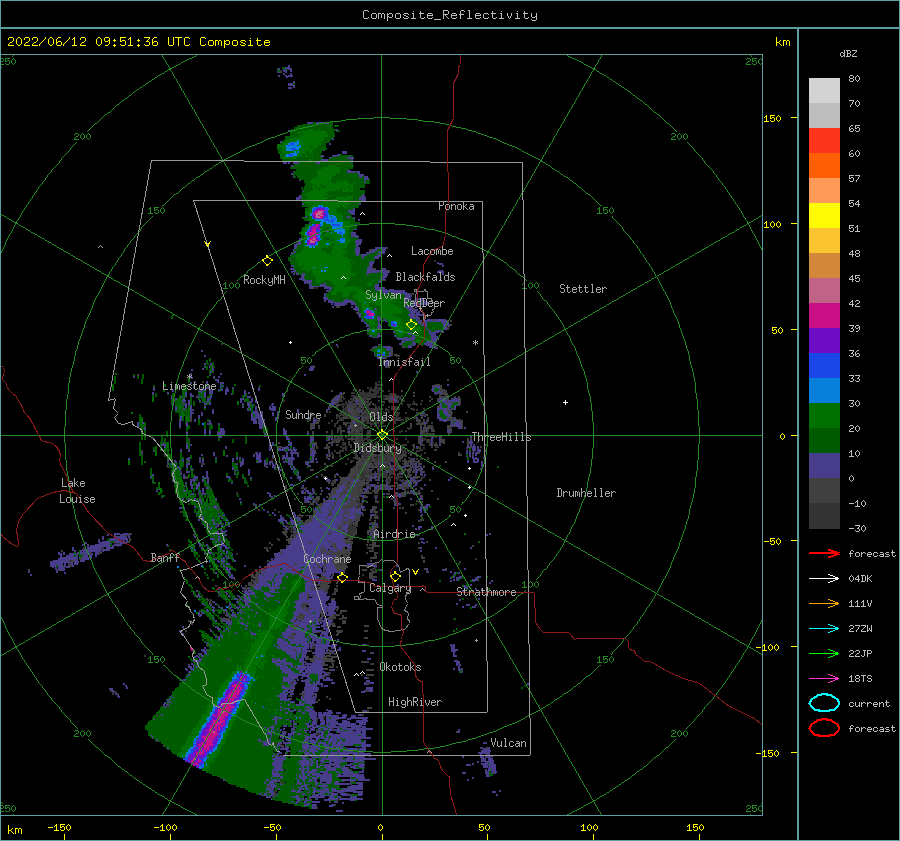Click the Cochrane town label
900x841 pixels.
327,559
